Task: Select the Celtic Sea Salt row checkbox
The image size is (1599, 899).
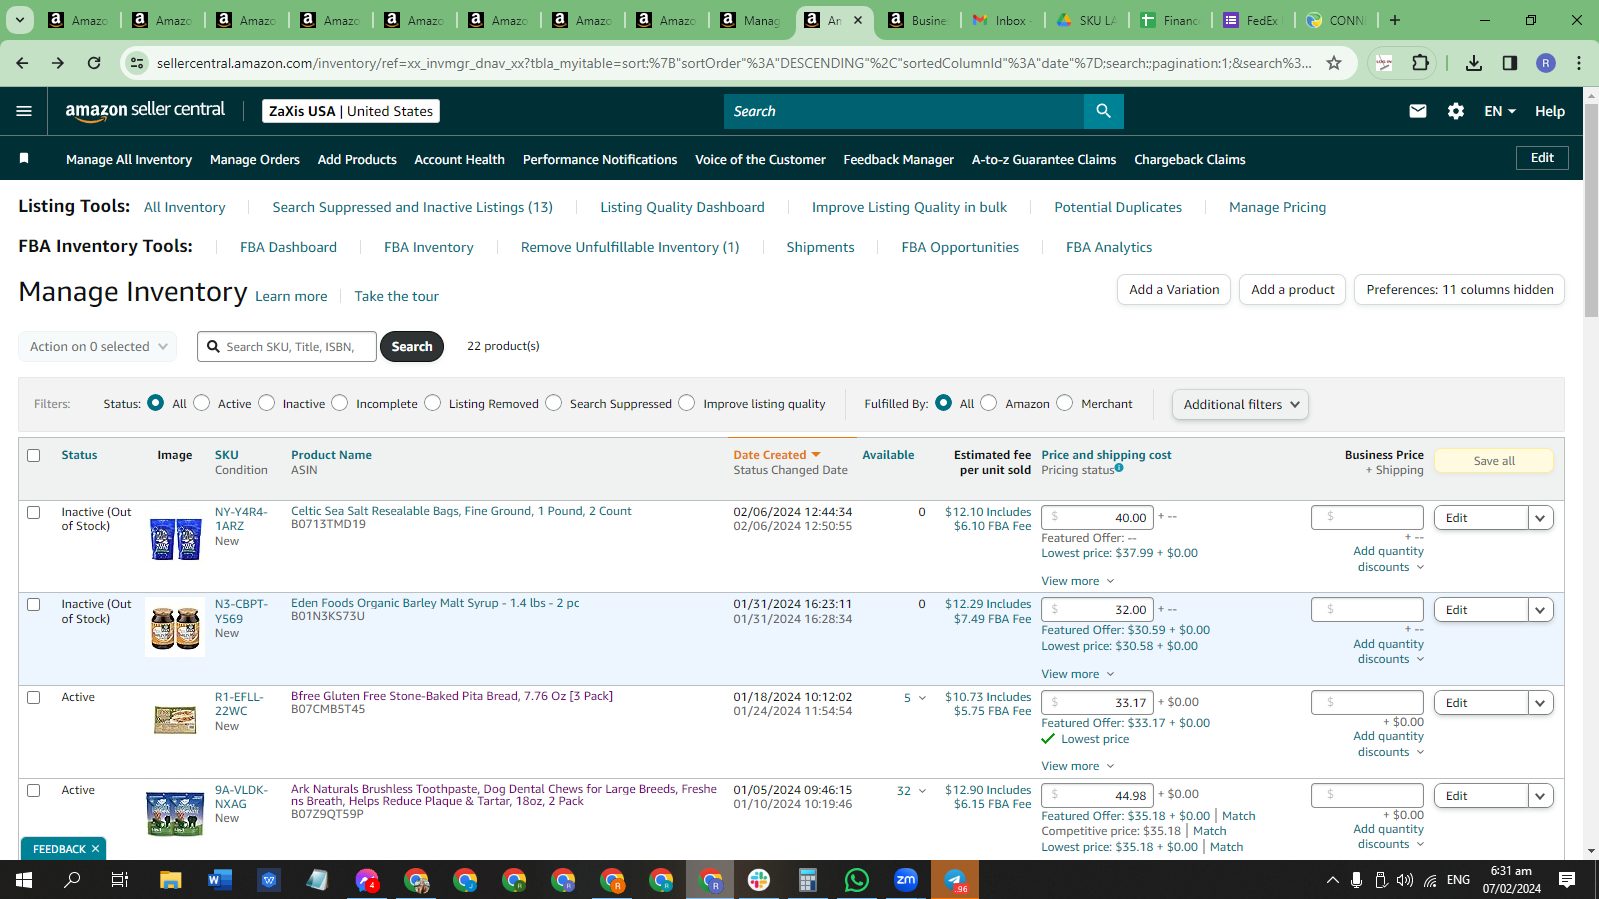Action: [34, 512]
